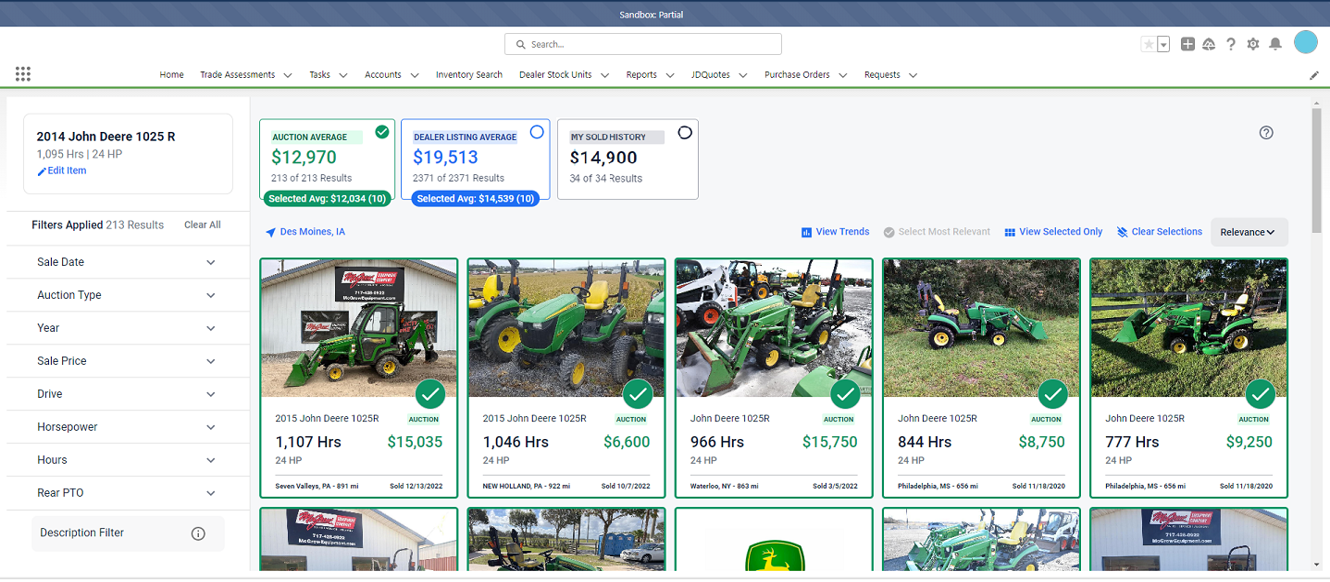Open the Dealer Stock Units tab
Viewport: 1330px width, 582px height.
point(555,75)
